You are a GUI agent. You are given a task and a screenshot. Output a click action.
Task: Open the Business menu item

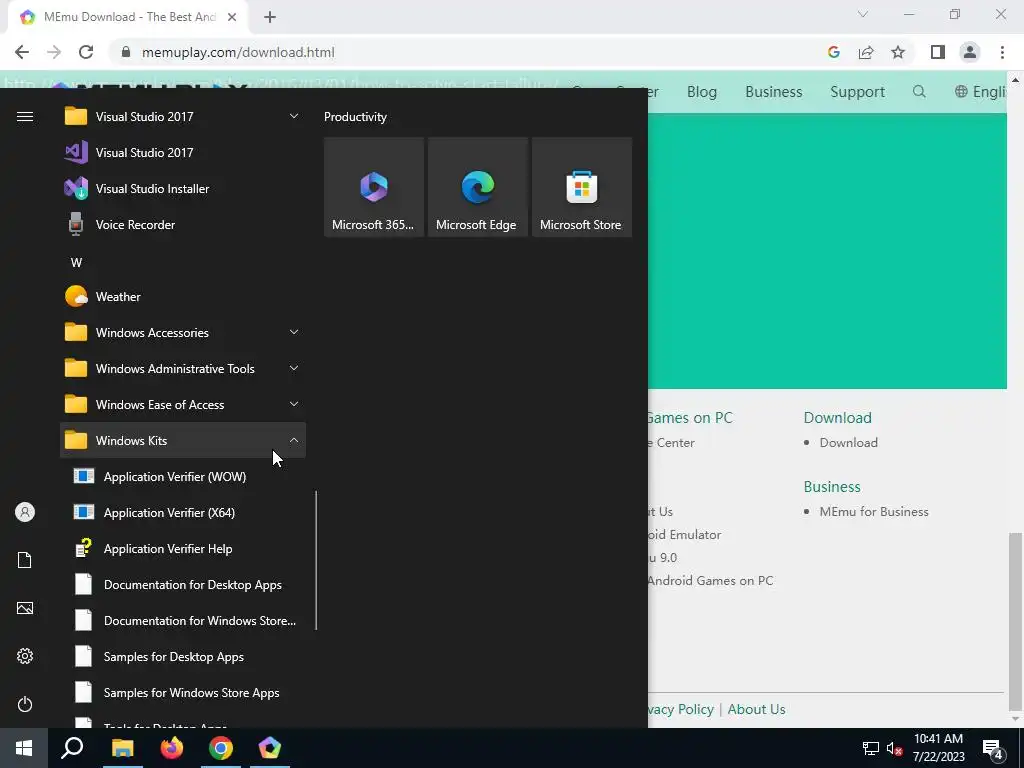[774, 91]
